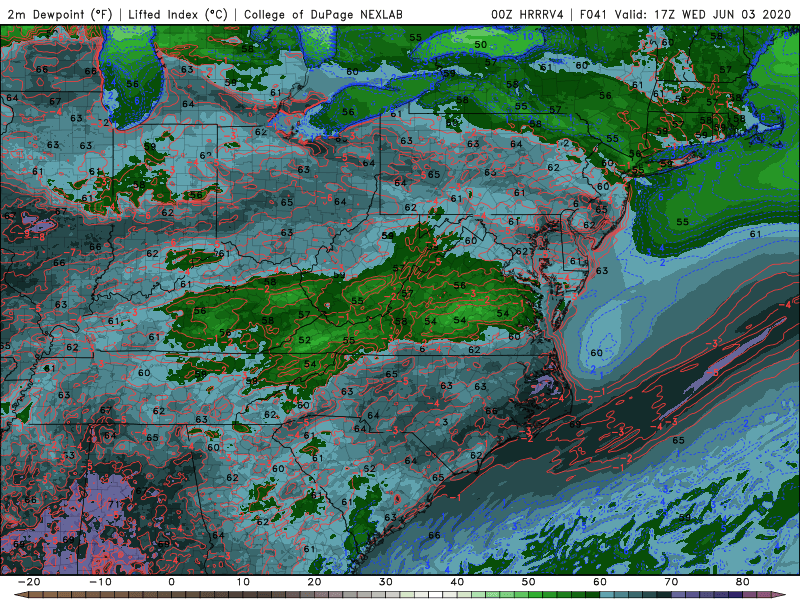Click "College of DuPage NEXLAB" in the header

tap(323, 14)
